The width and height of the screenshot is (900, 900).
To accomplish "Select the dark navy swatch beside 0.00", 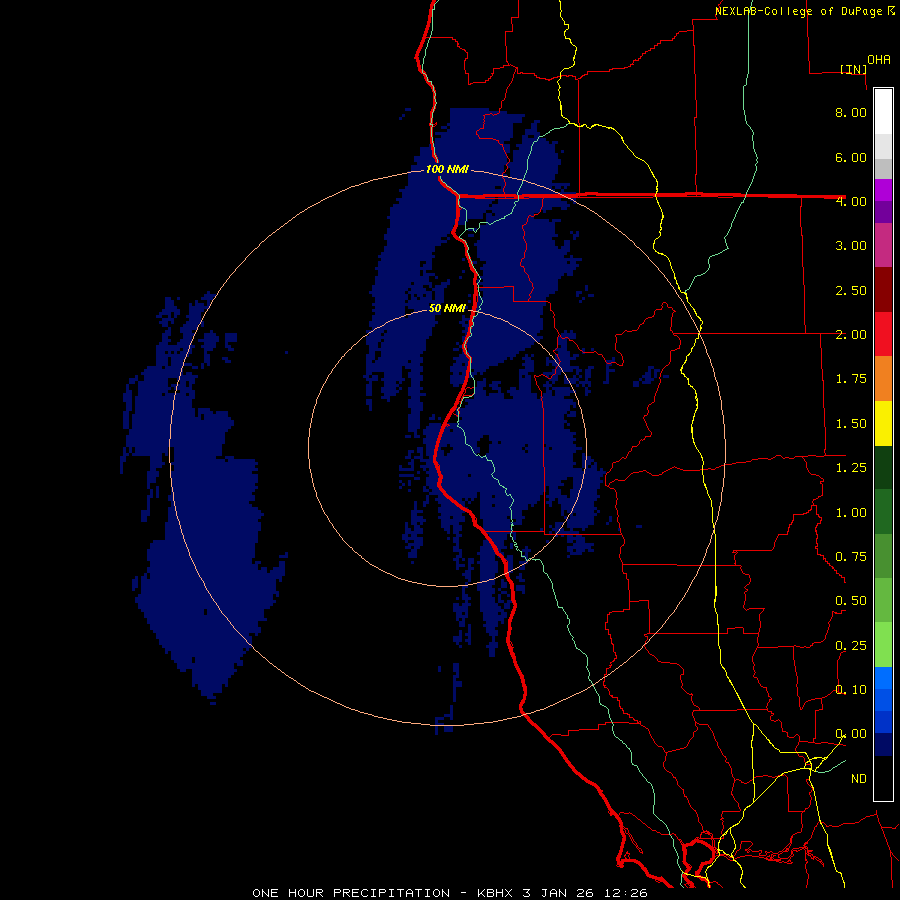I will pyautogui.click(x=883, y=745).
